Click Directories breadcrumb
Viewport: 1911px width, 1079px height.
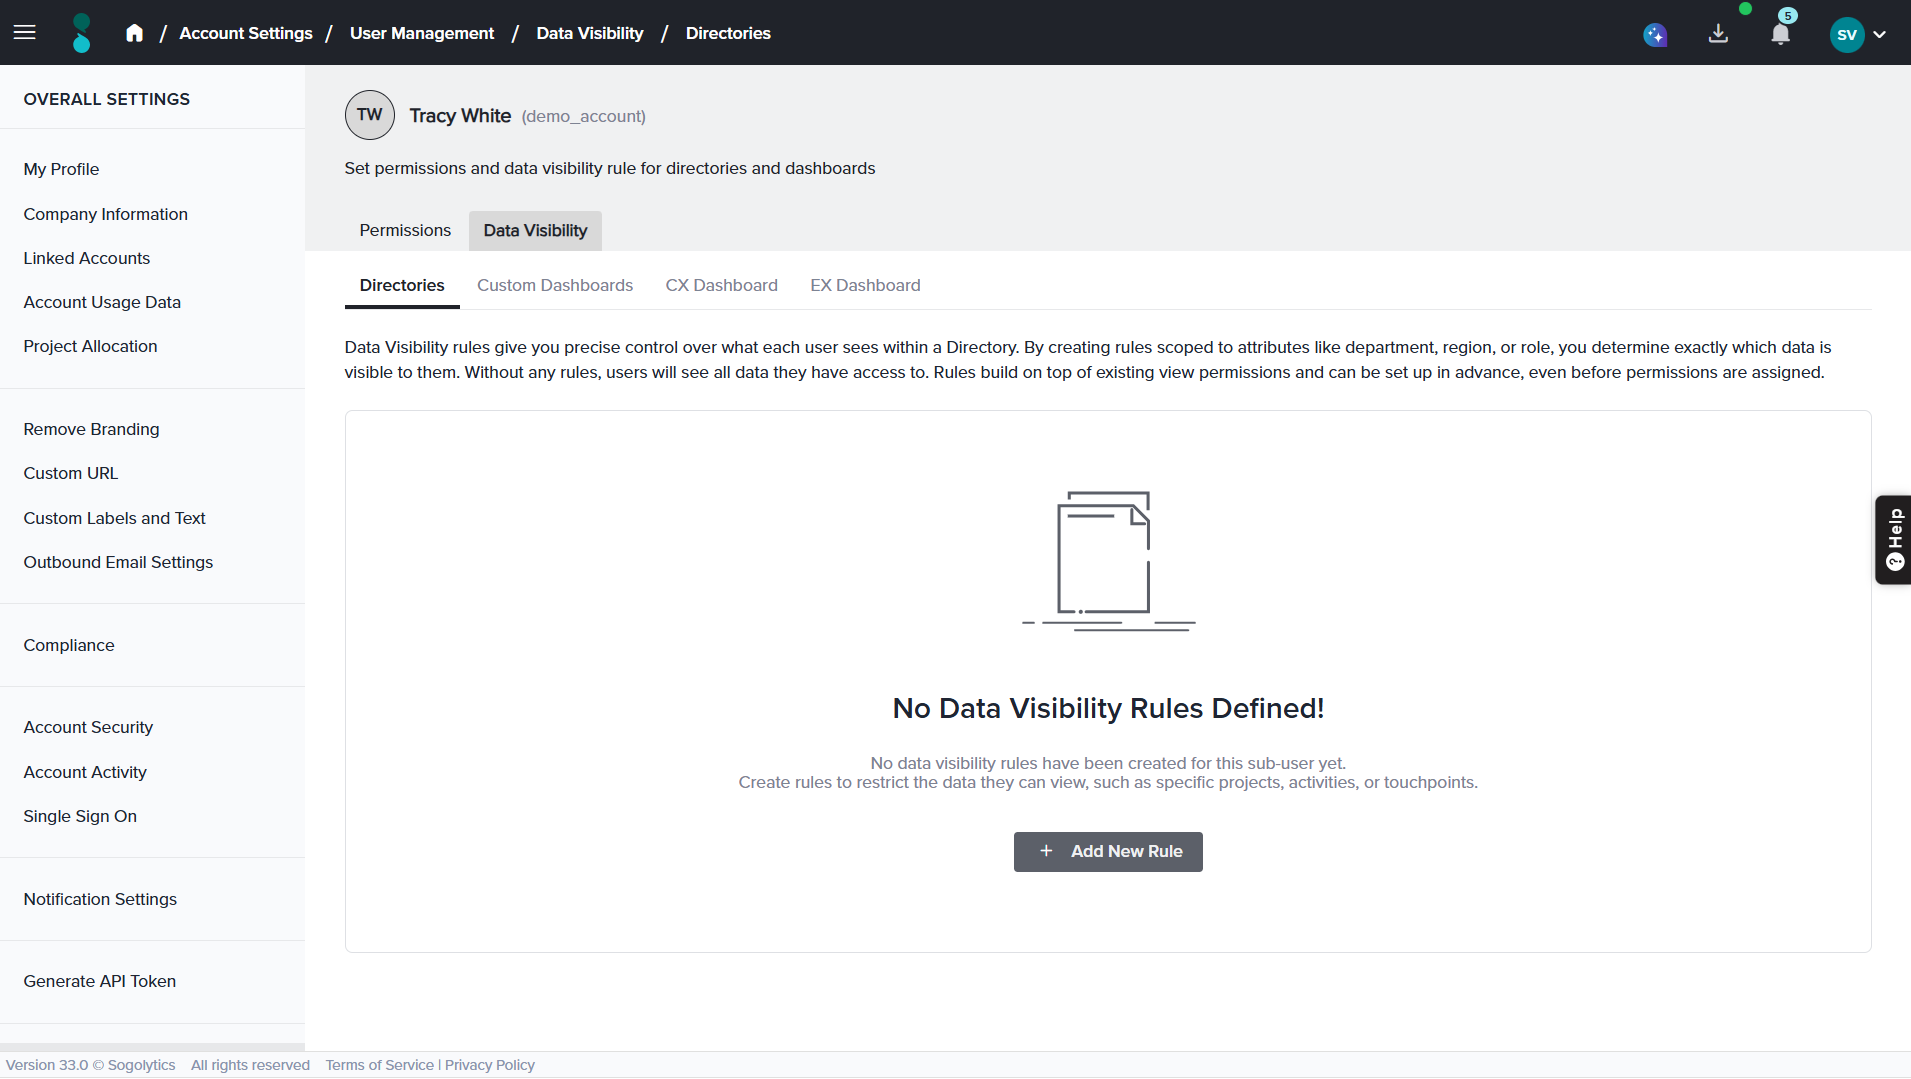(x=728, y=33)
